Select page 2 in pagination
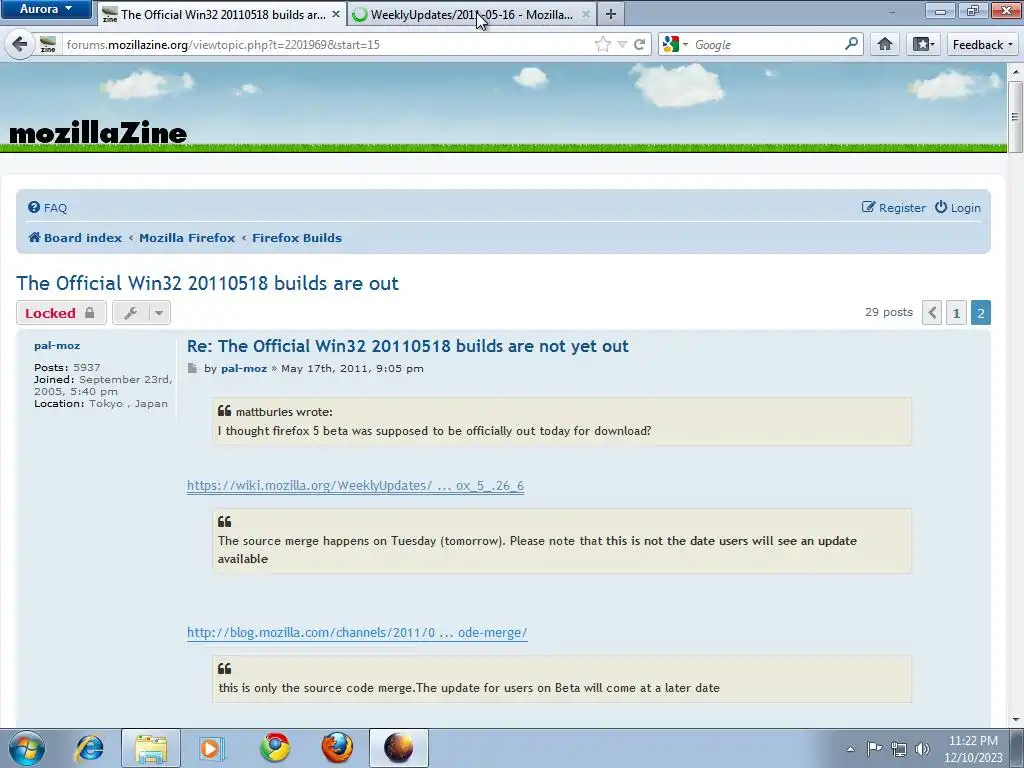Screen dimensions: 1024x768 [980, 313]
